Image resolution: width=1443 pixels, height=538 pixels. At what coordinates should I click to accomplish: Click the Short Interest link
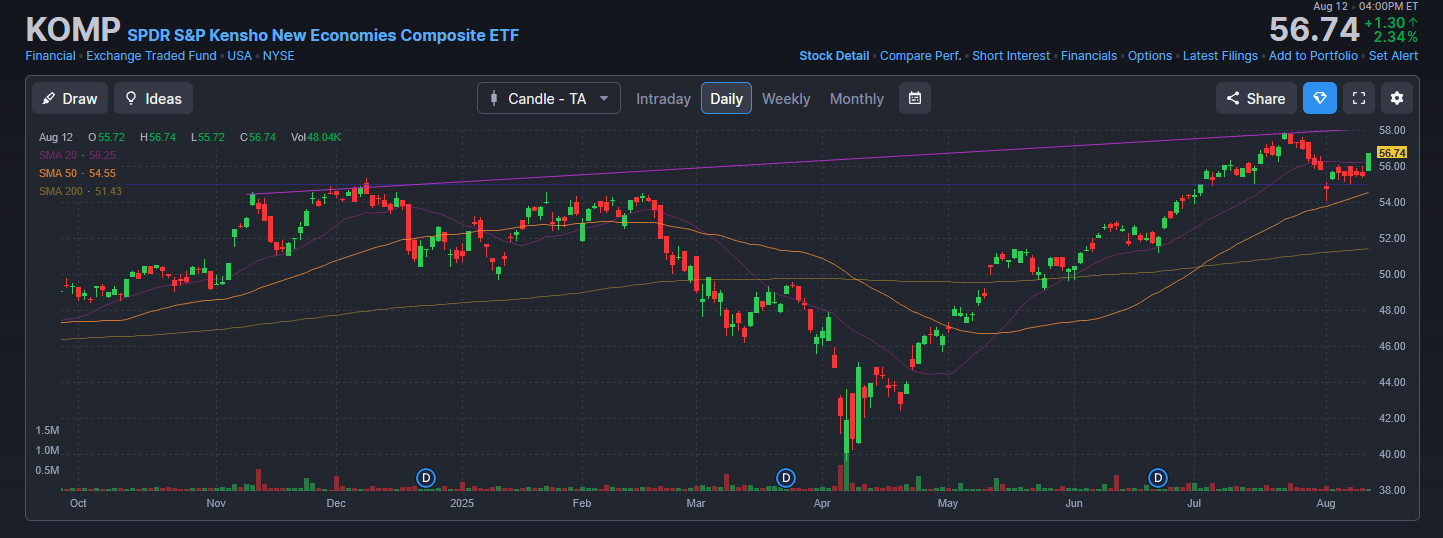[x=1011, y=56]
